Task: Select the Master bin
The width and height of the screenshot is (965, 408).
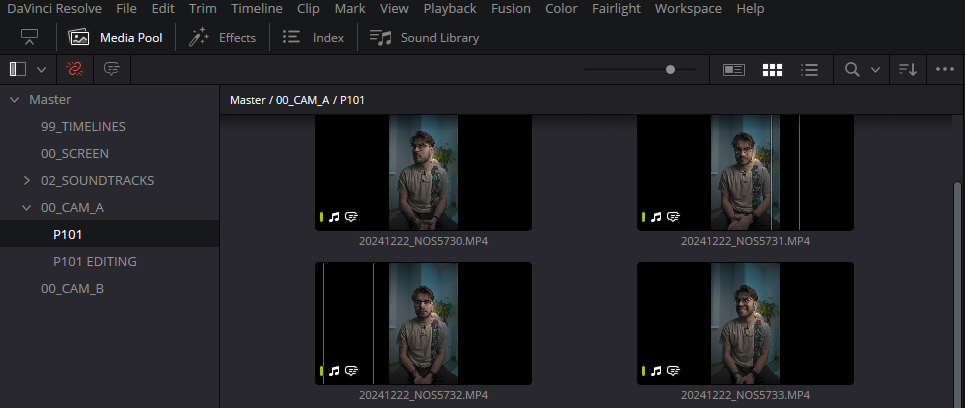Action: point(50,99)
